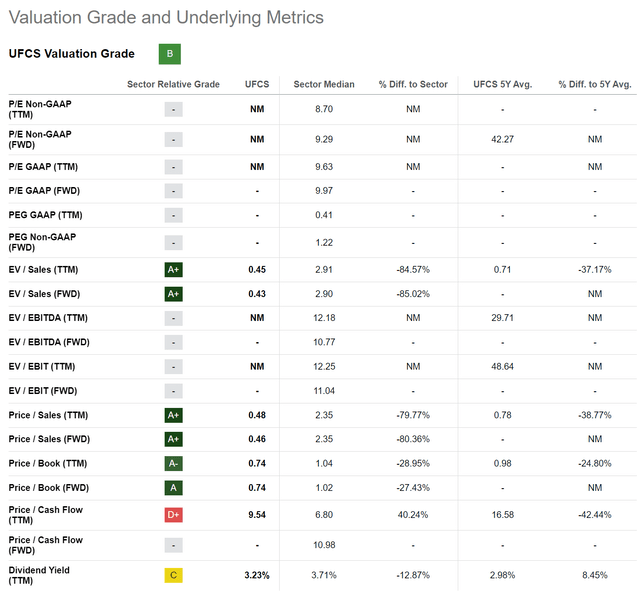Click the % Diff. to Sector column header
Screen dimensions: 640x595
tap(413, 84)
